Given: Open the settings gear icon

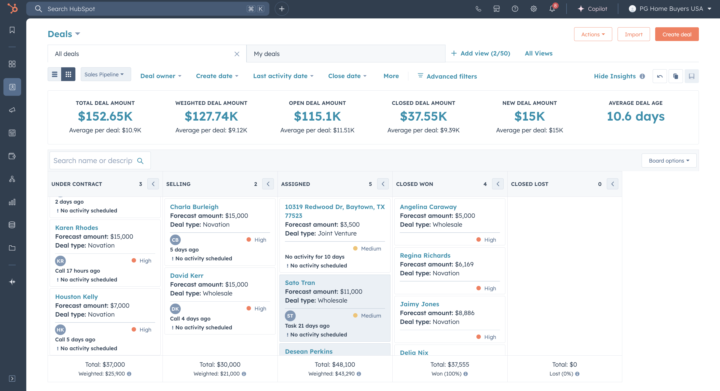Looking at the screenshot, I should point(533,9).
